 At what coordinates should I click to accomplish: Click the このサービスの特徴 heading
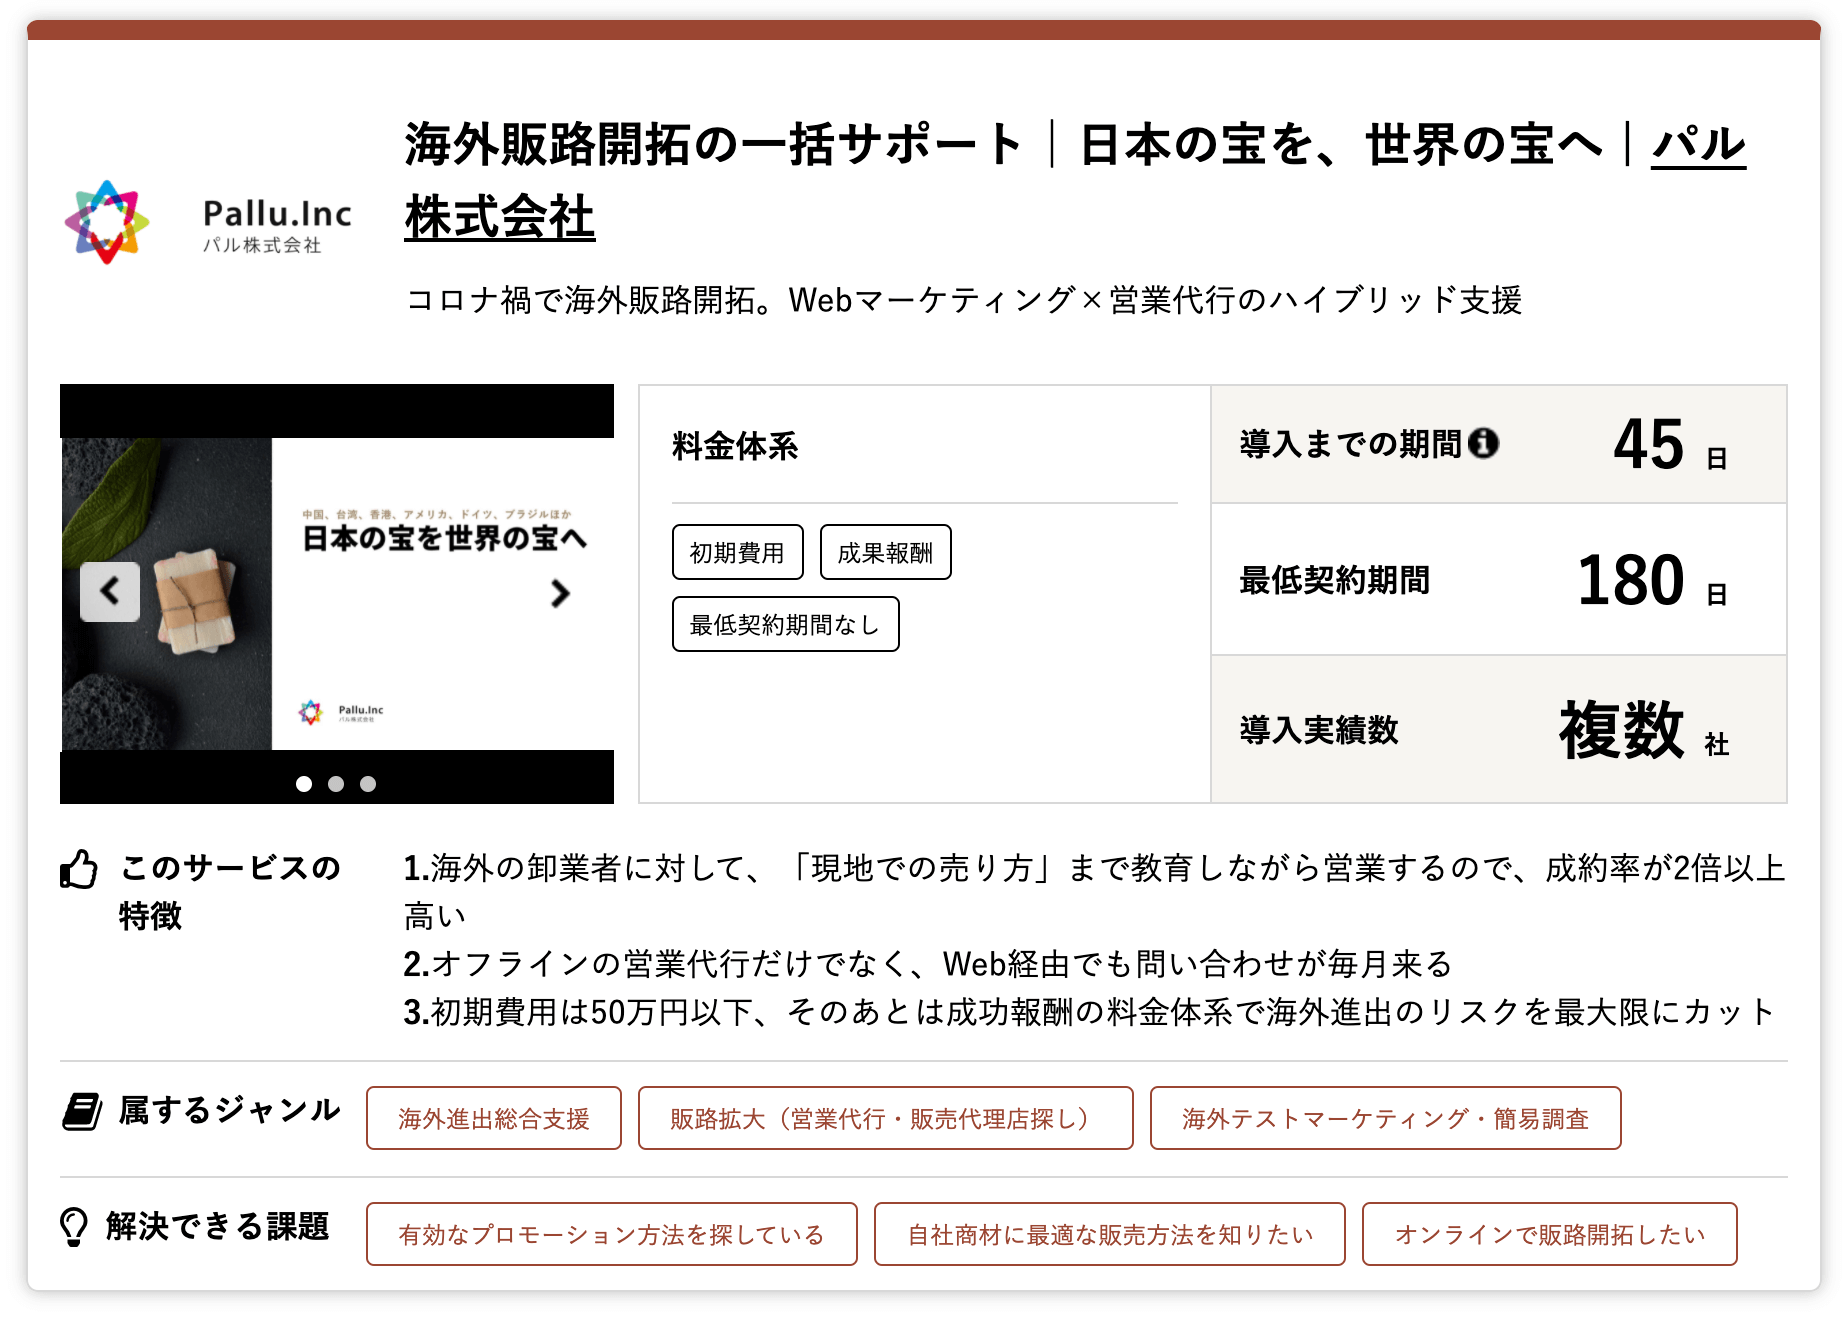tap(230, 892)
